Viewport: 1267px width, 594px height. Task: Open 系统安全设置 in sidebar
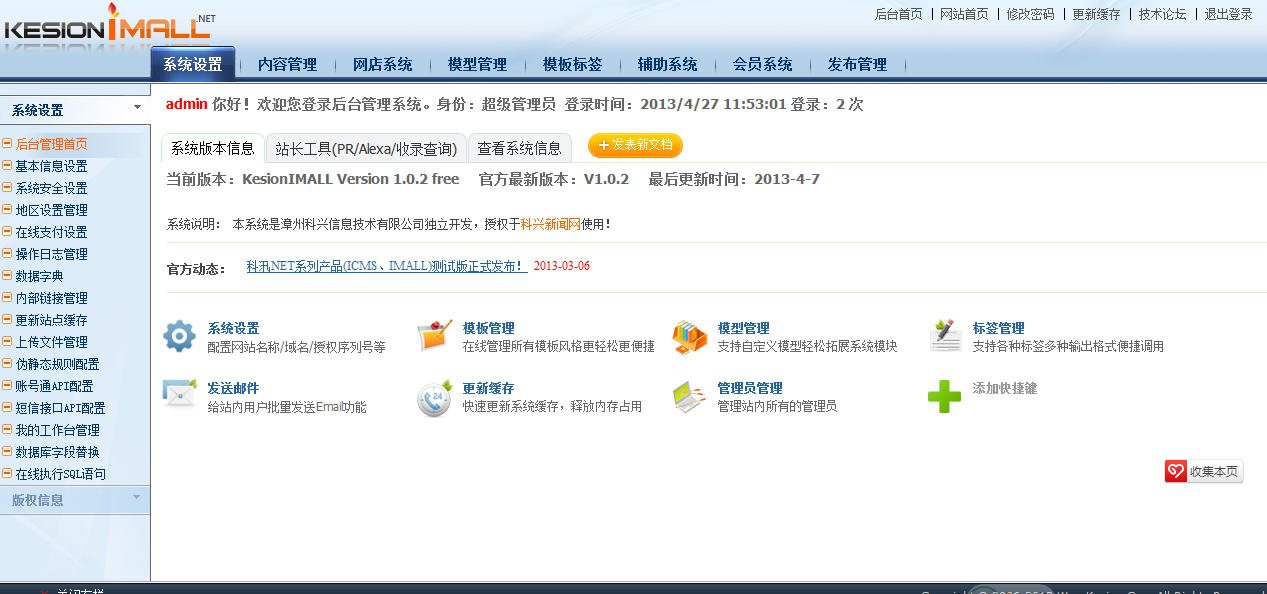click(51, 188)
